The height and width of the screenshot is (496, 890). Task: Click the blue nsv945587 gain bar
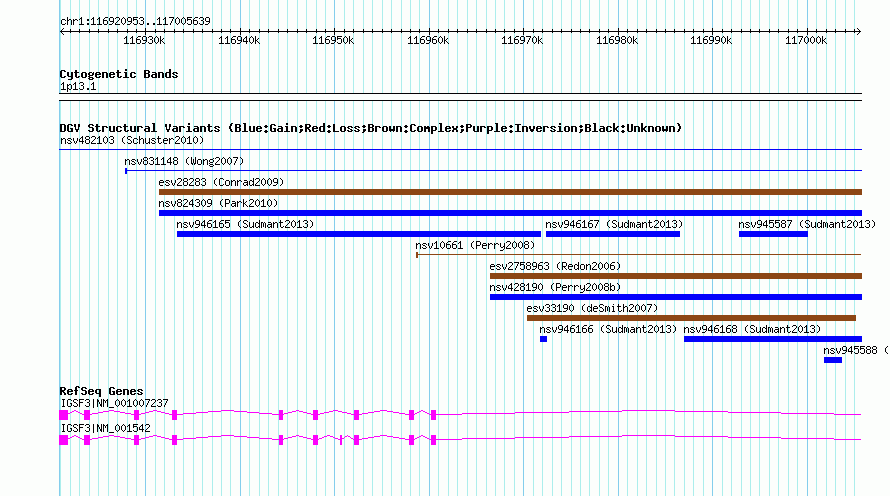pos(773,234)
